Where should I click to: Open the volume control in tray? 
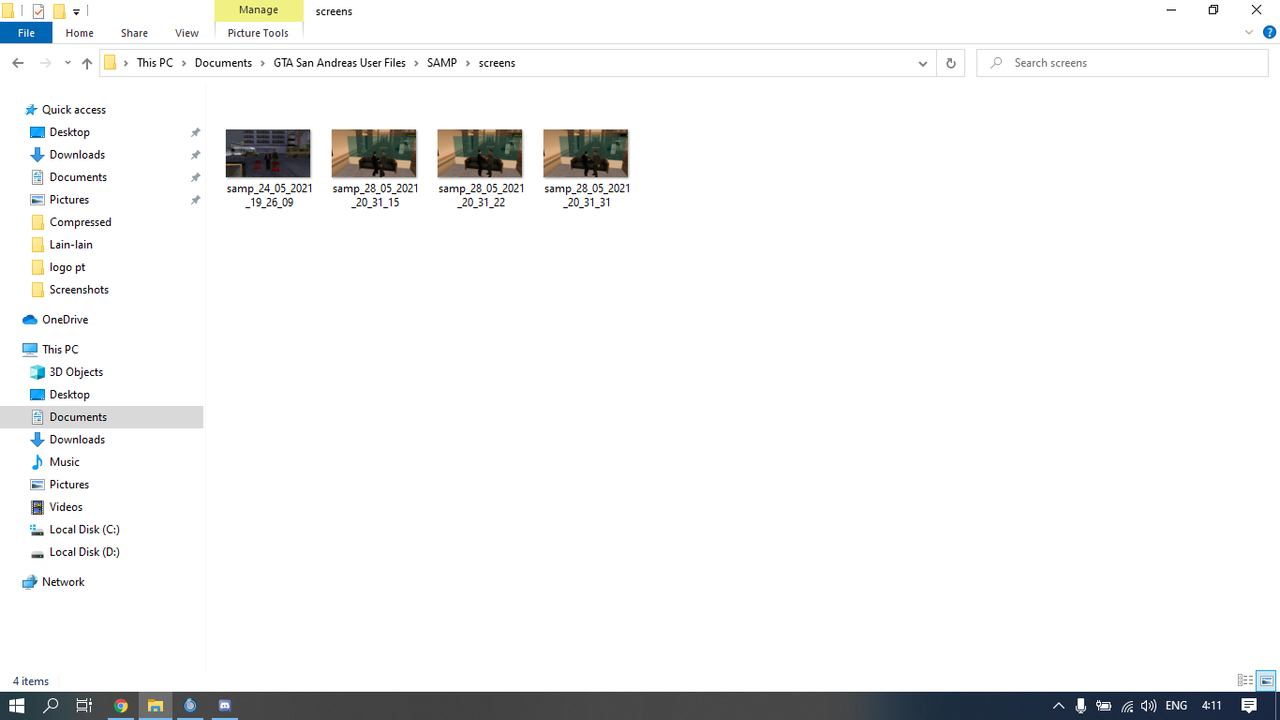click(x=1148, y=706)
